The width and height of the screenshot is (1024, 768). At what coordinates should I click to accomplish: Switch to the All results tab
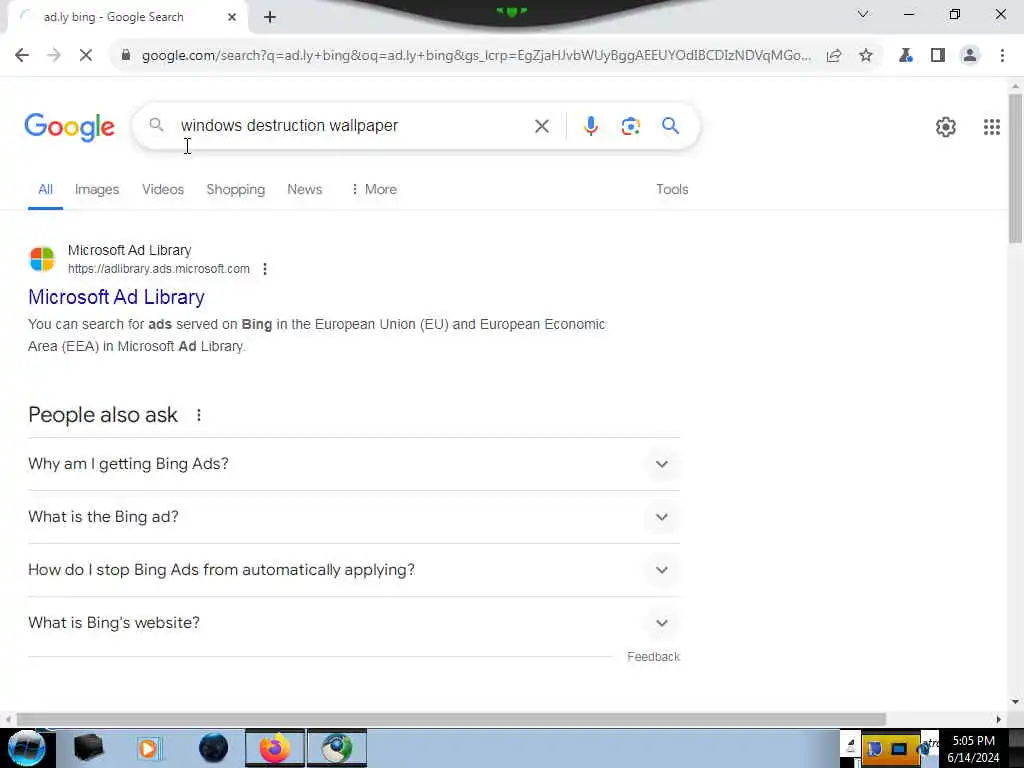(45, 189)
